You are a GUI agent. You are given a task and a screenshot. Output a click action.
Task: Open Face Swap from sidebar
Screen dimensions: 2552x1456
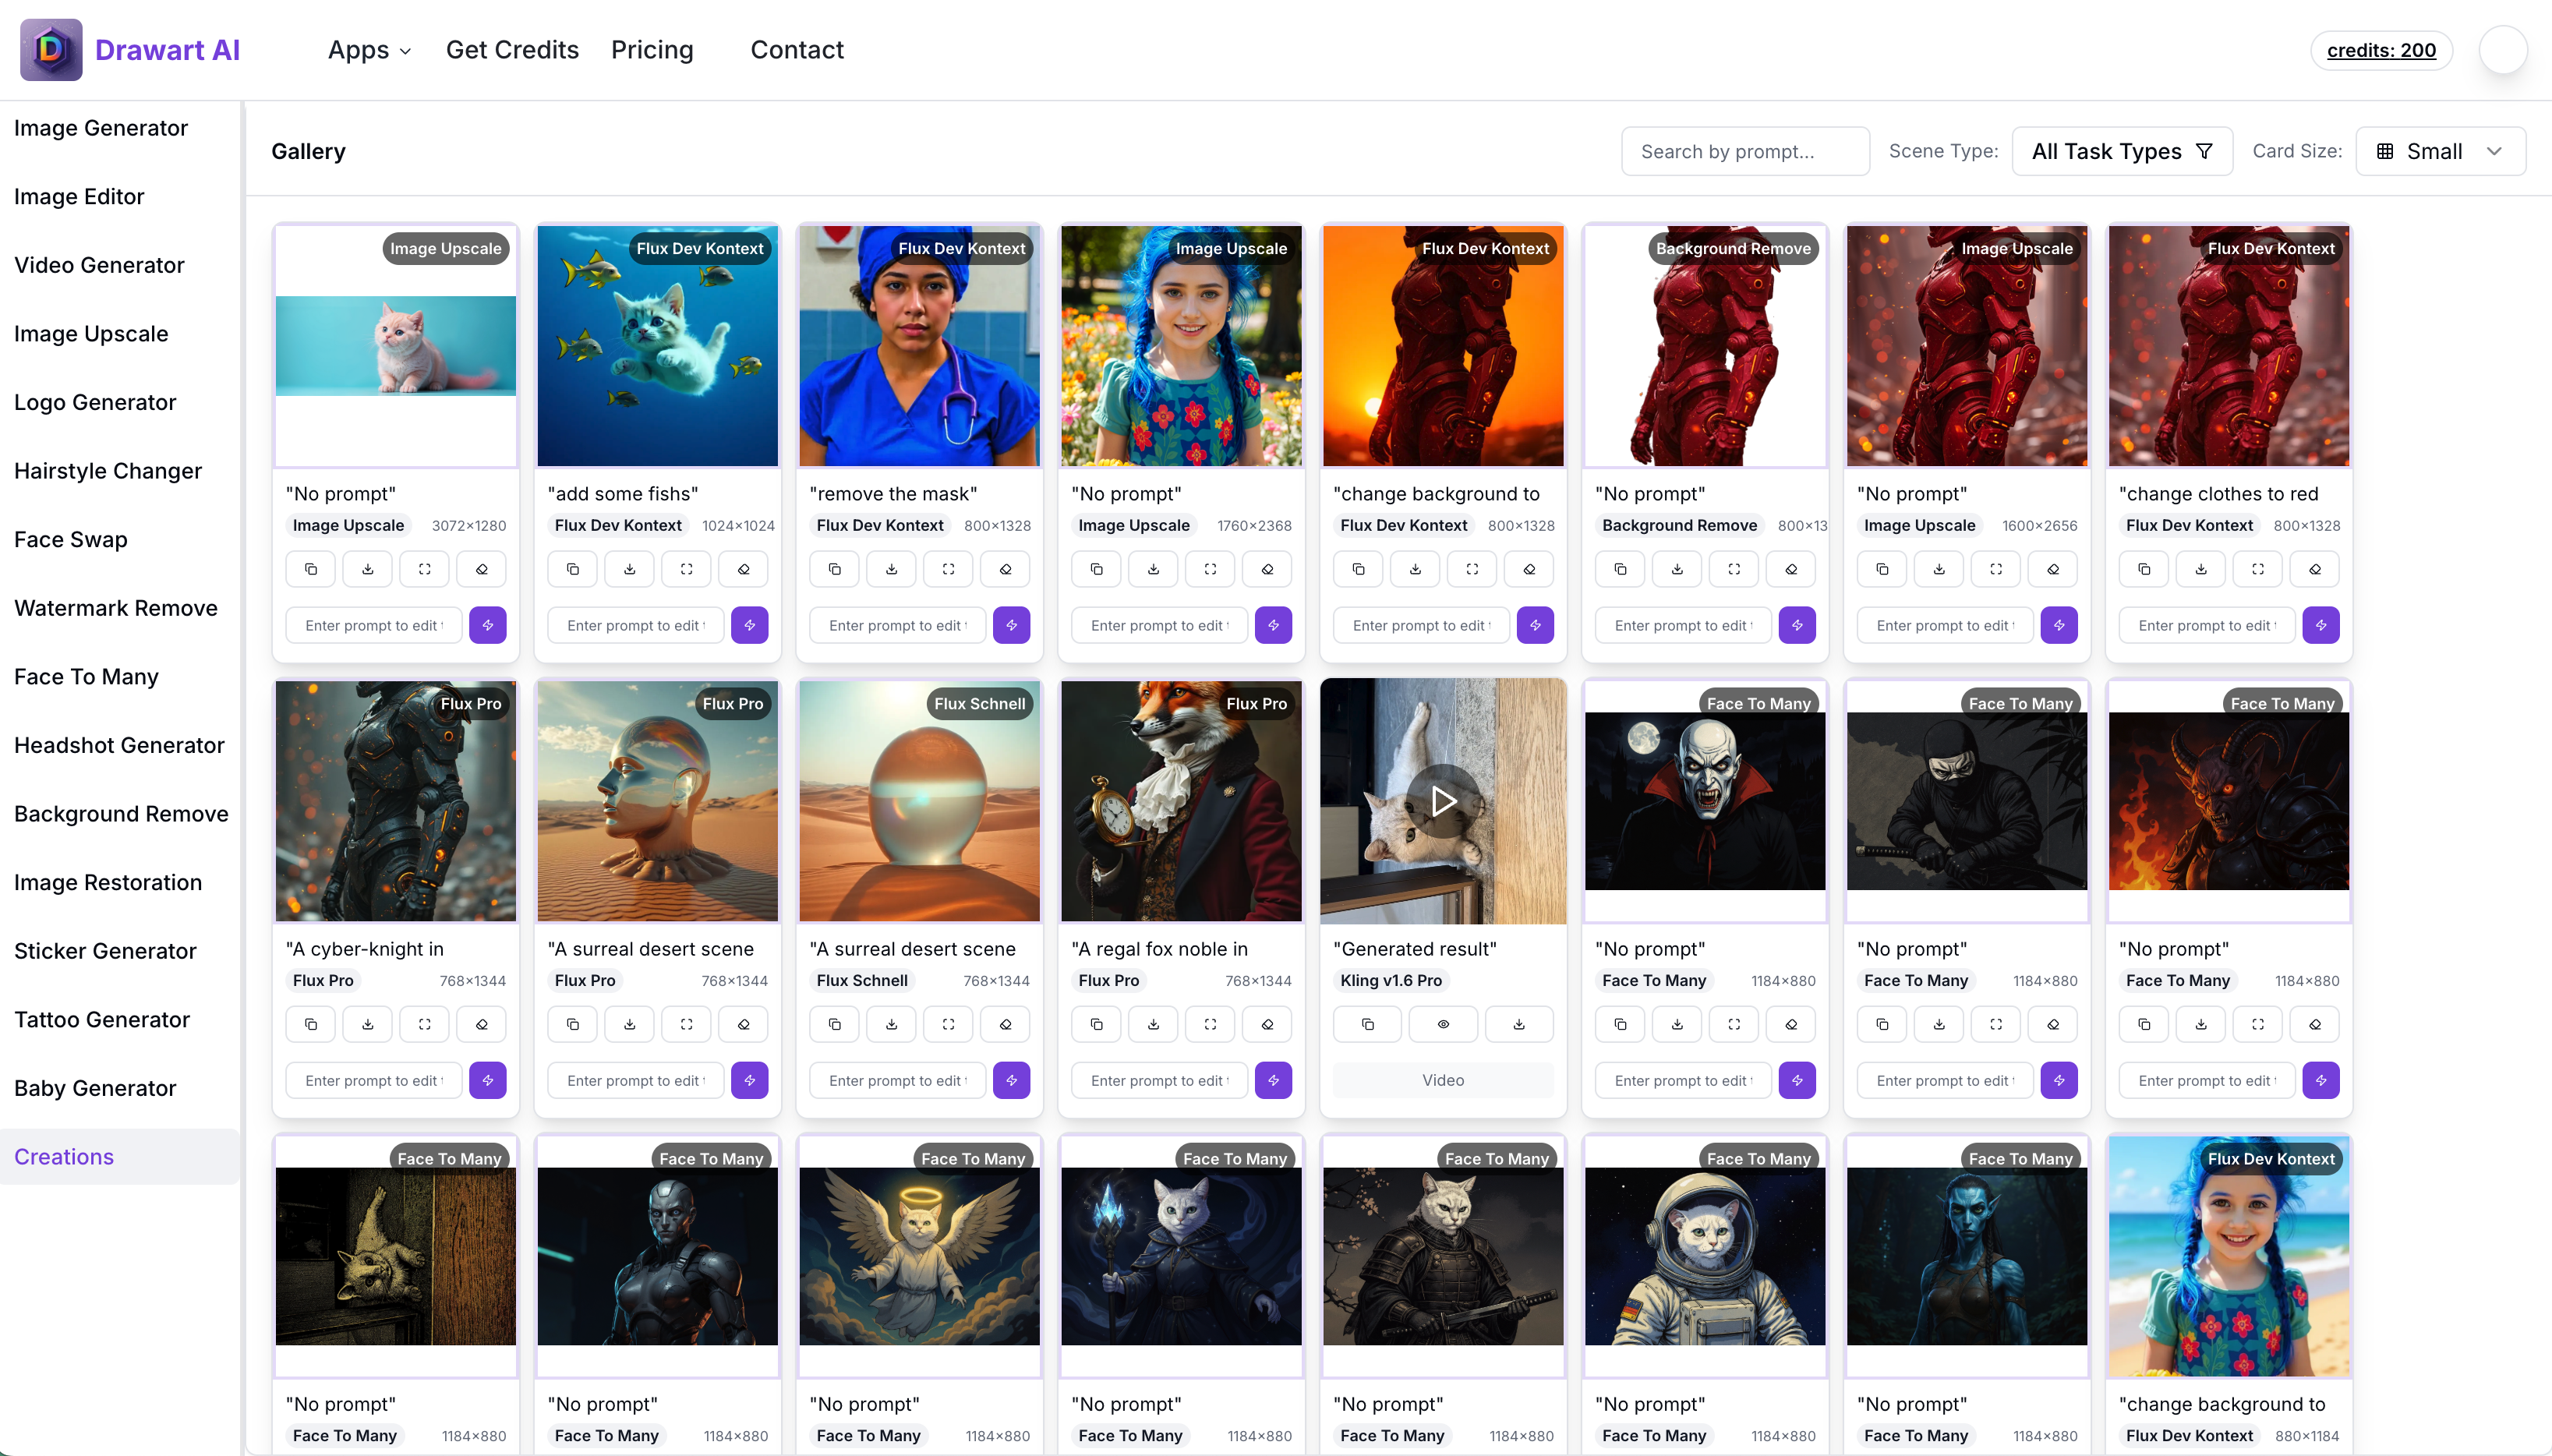pos(71,540)
